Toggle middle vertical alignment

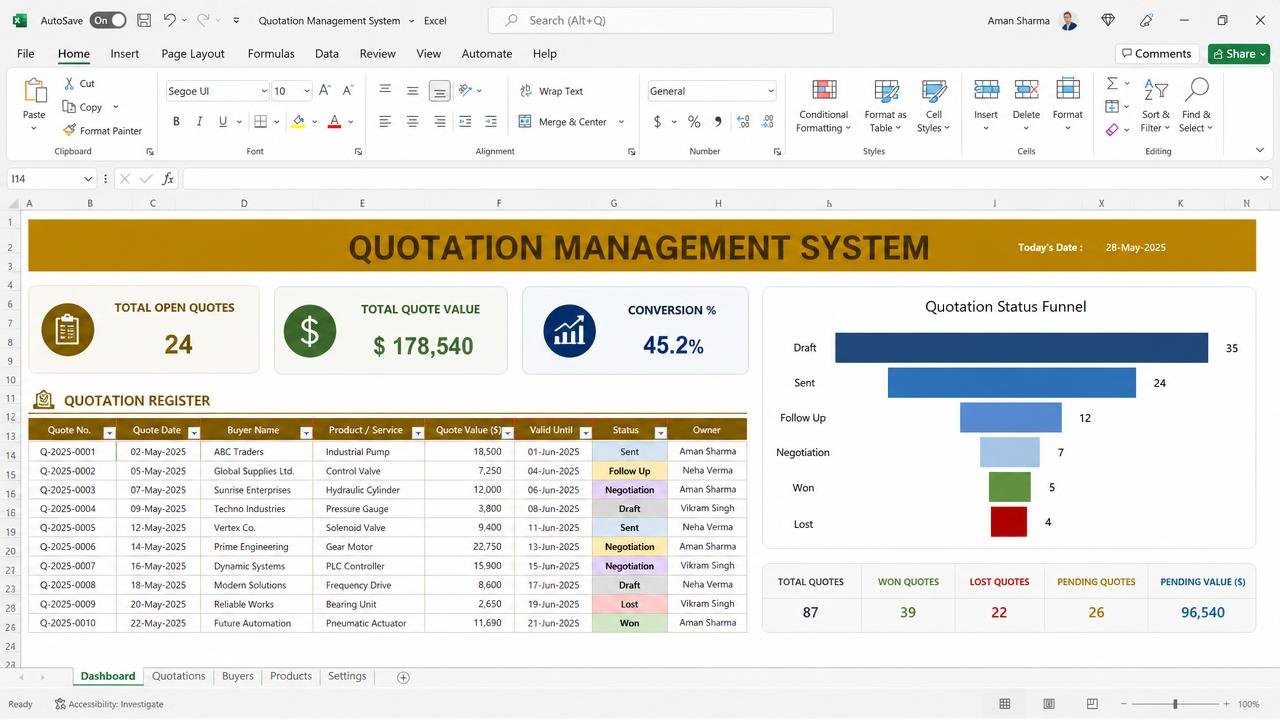point(412,91)
